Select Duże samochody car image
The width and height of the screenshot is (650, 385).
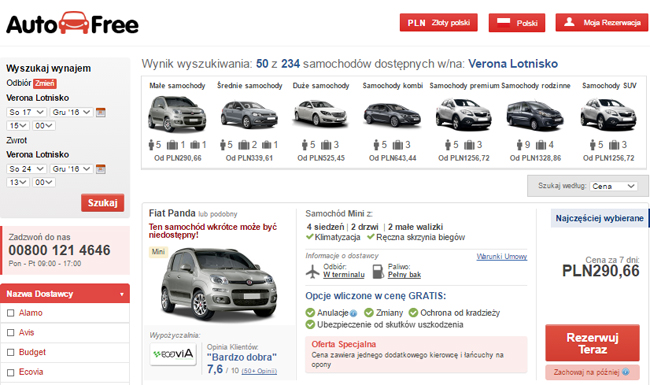point(320,113)
